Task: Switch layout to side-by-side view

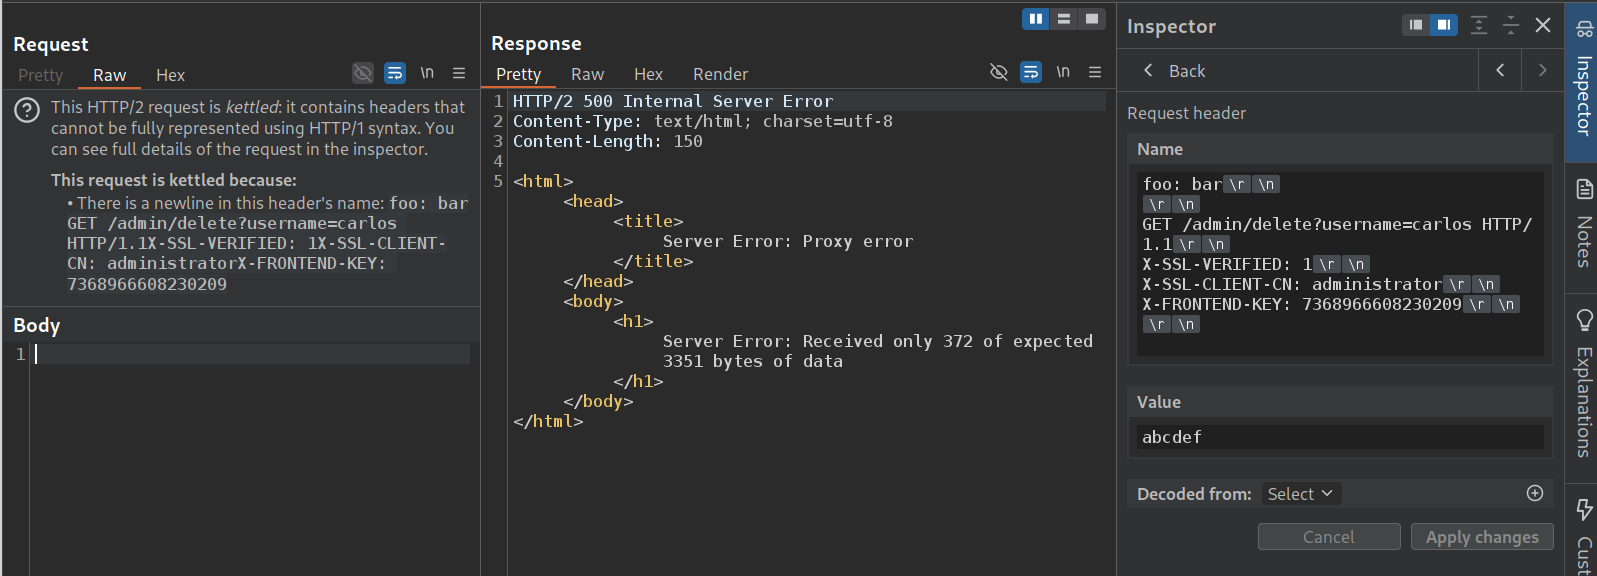Action: [1035, 19]
